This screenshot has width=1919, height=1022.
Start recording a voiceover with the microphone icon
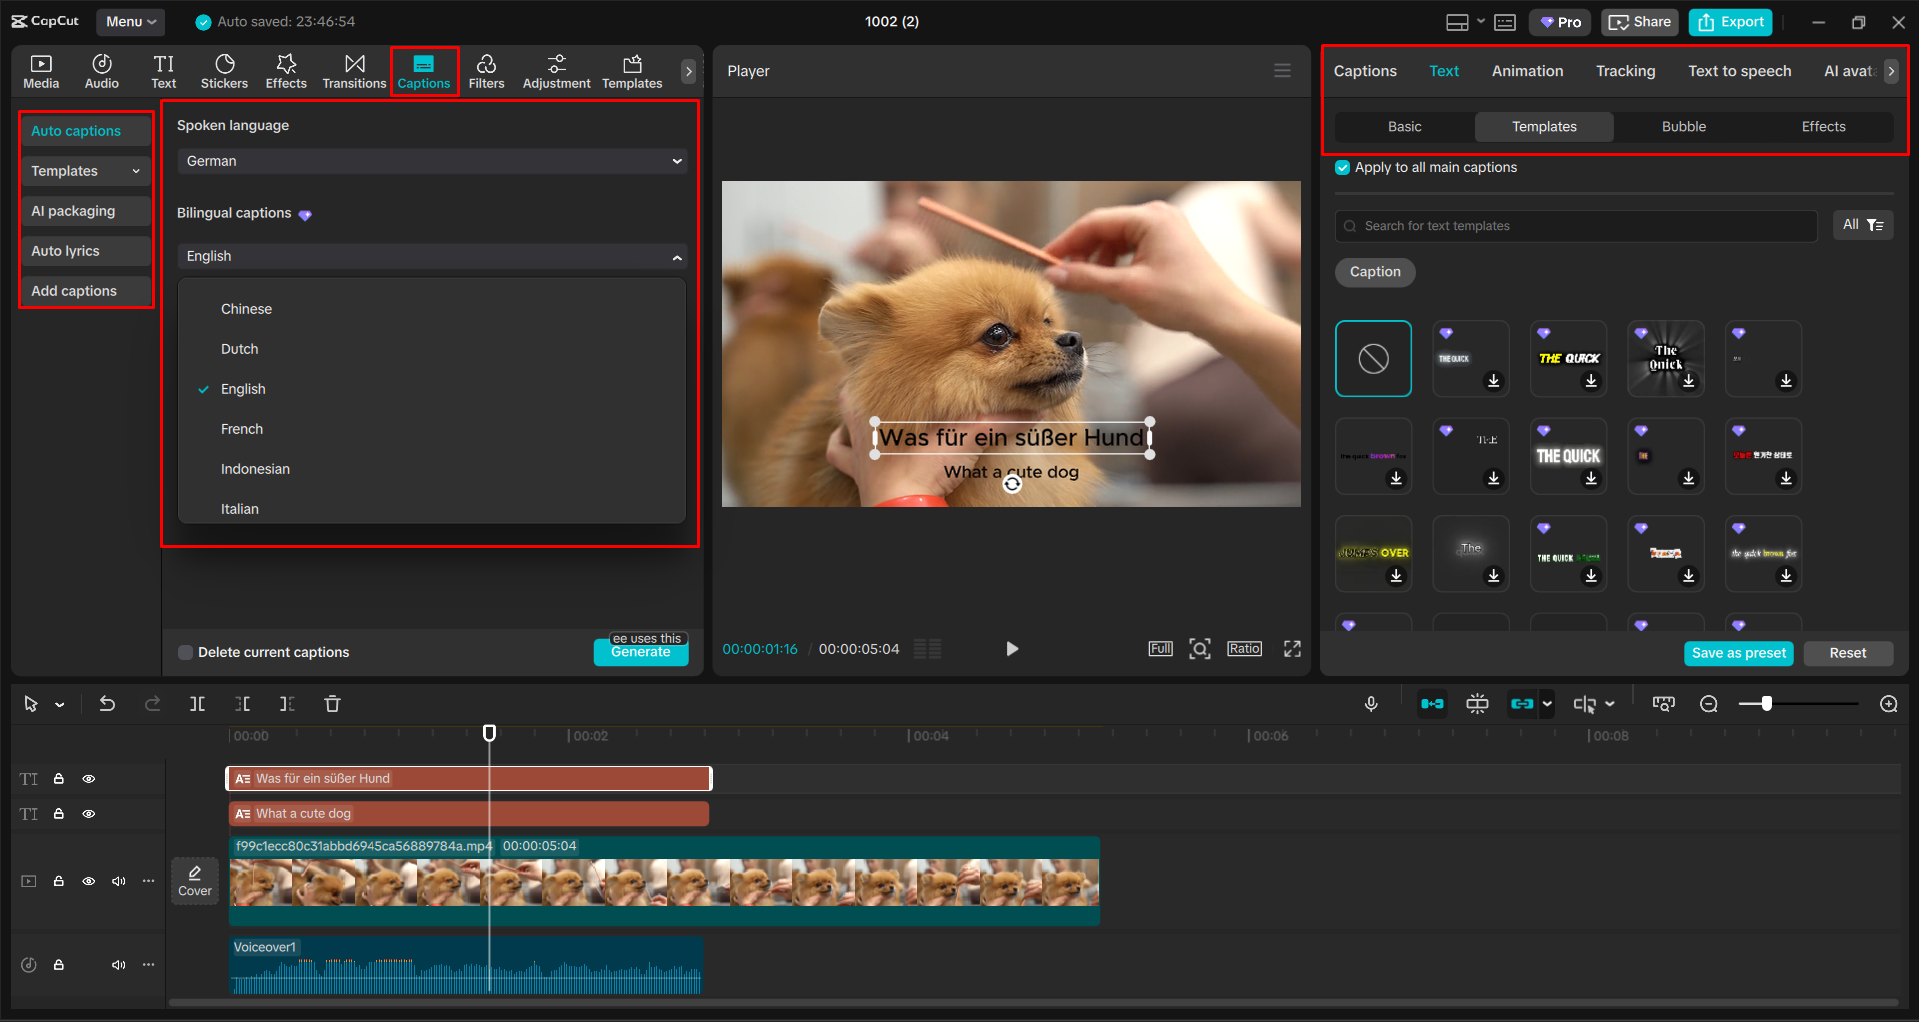(x=1371, y=703)
